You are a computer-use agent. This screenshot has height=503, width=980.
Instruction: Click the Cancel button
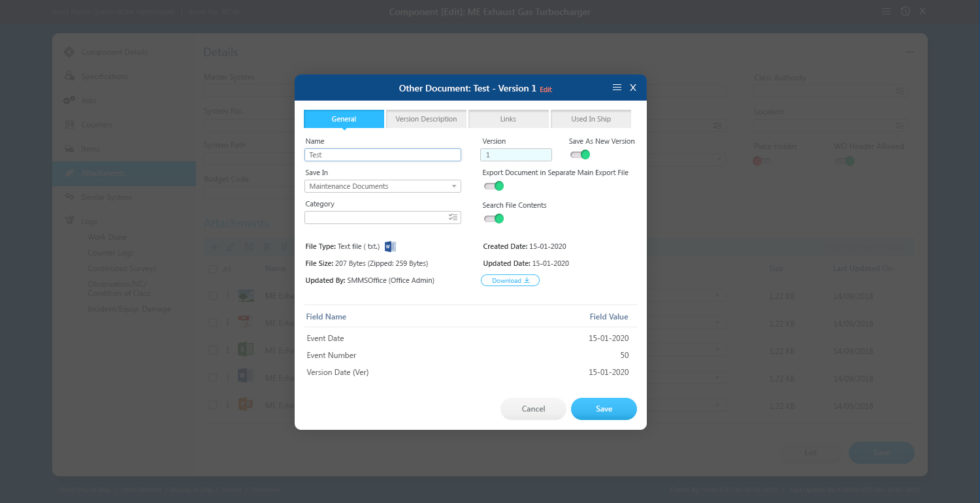click(533, 409)
